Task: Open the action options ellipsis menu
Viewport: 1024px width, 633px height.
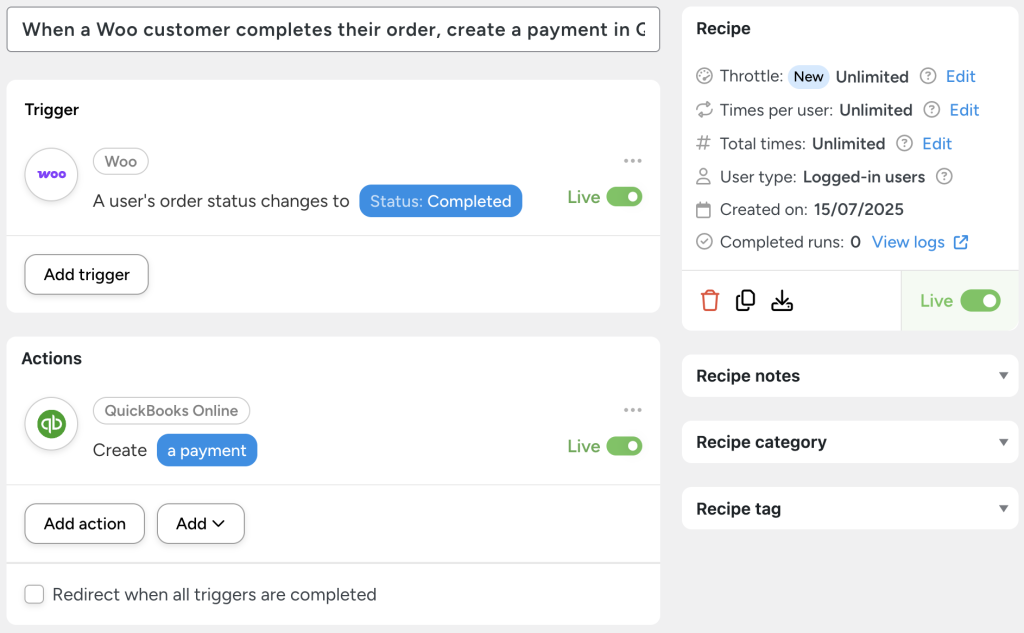Action: click(x=632, y=410)
